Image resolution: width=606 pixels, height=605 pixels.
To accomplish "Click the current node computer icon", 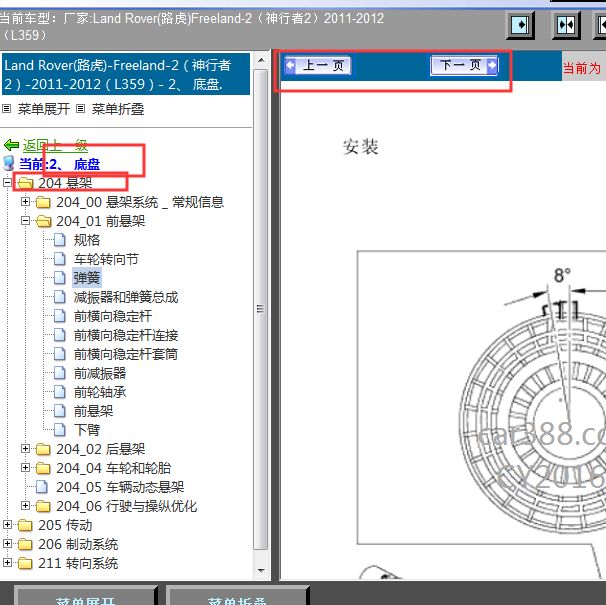I will point(9,164).
